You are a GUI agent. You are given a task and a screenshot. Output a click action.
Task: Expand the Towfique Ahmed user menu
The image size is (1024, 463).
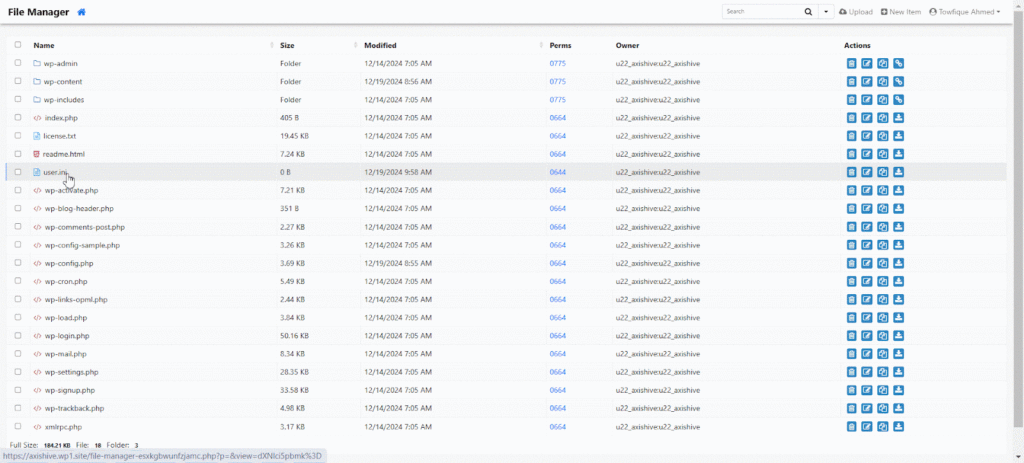964,12
